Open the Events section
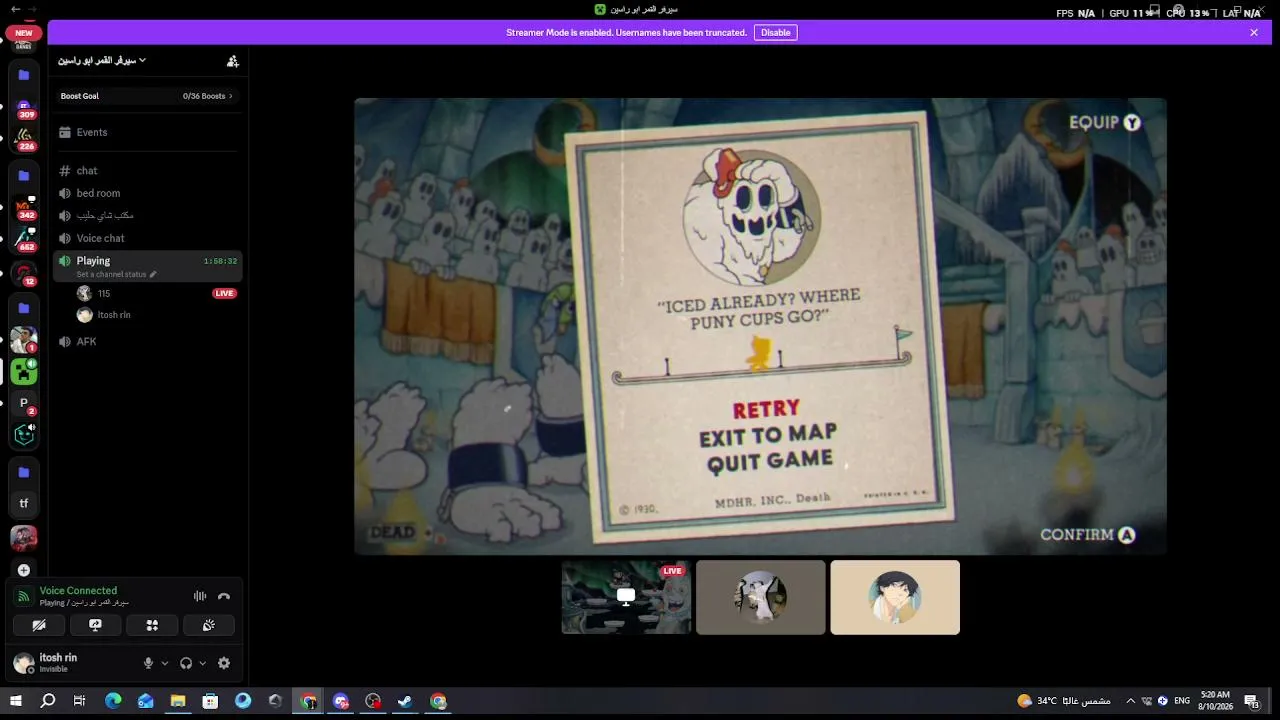Viewport: 1280px width, 720px height. tap(146, 132)
